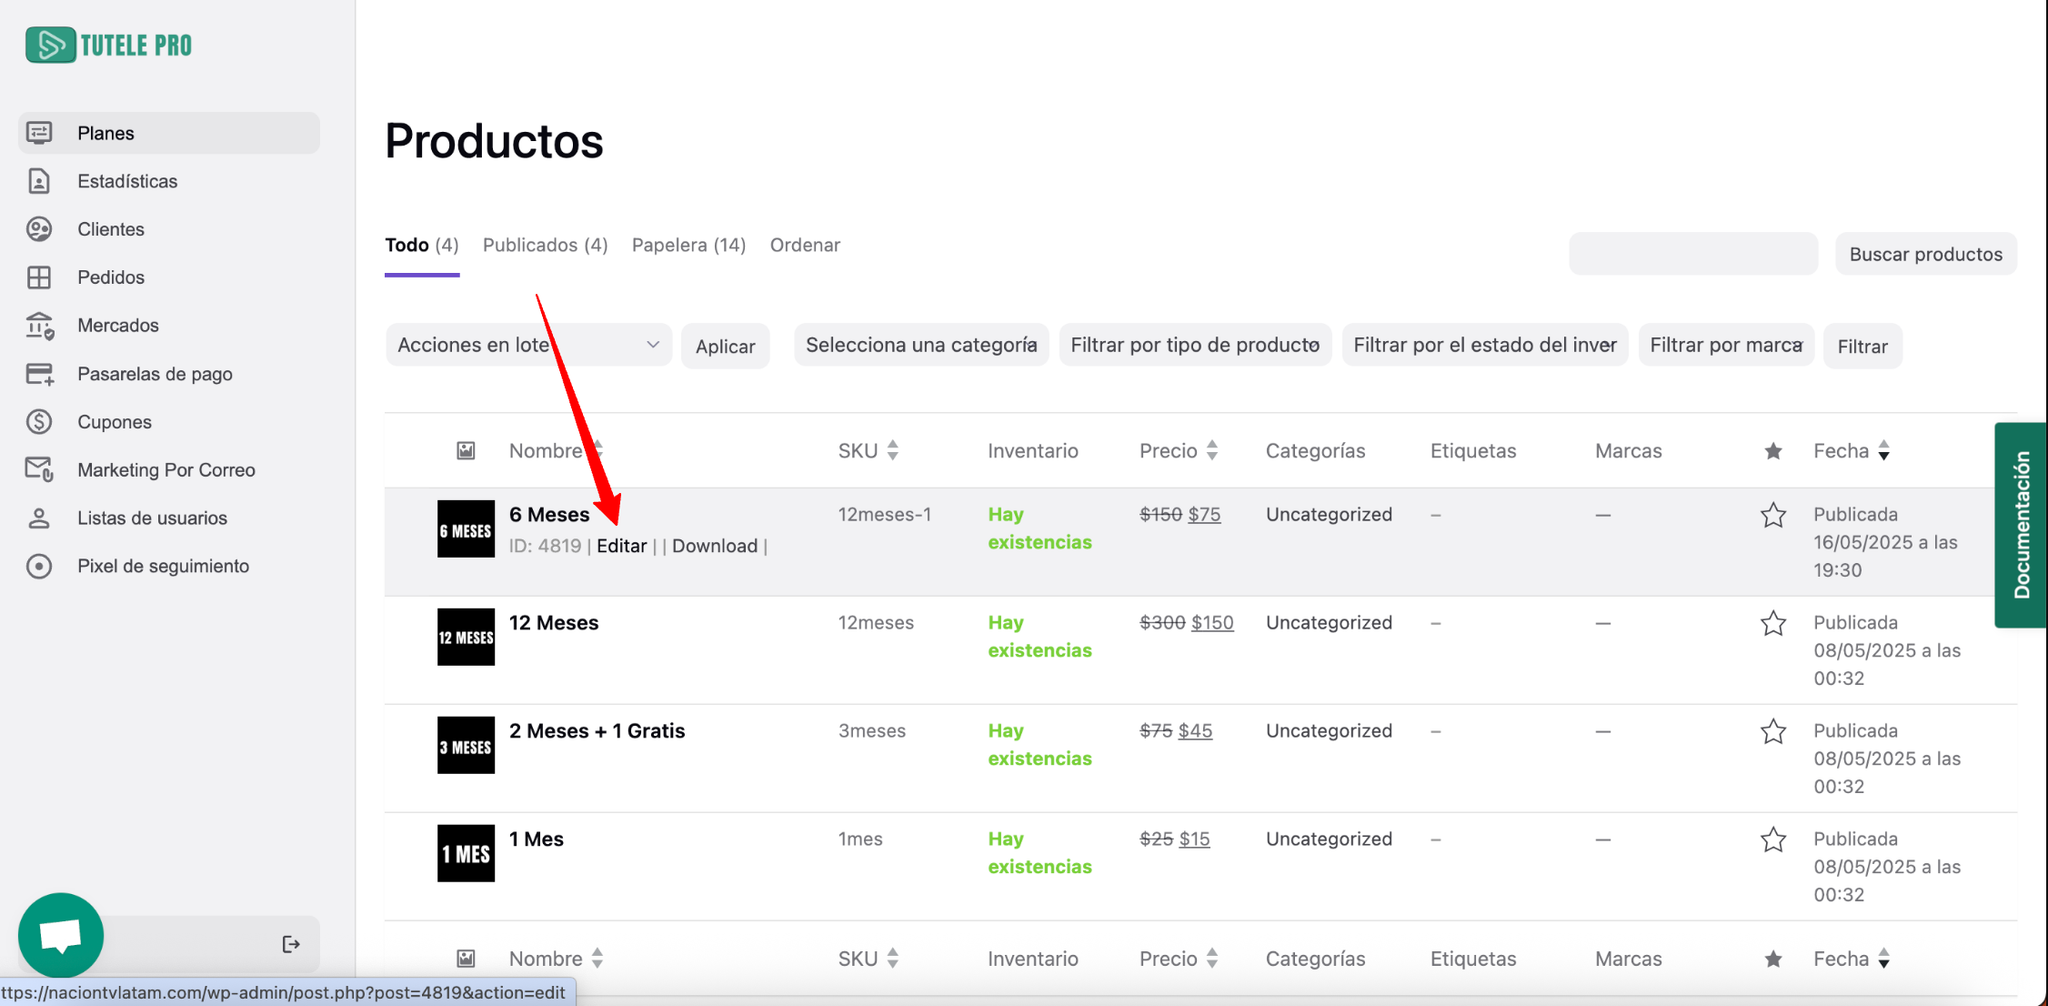2048x1006 pixels.
Task: Open the Estadísticas sidebar icon
Action: click(x=39, y=181)
